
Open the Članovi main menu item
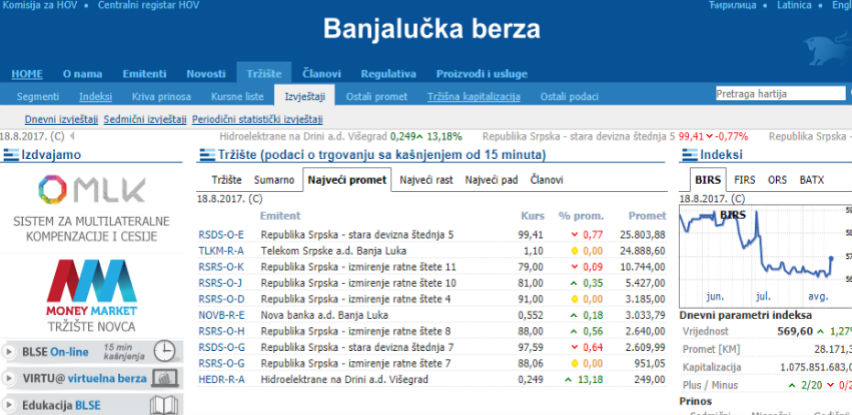322,74
